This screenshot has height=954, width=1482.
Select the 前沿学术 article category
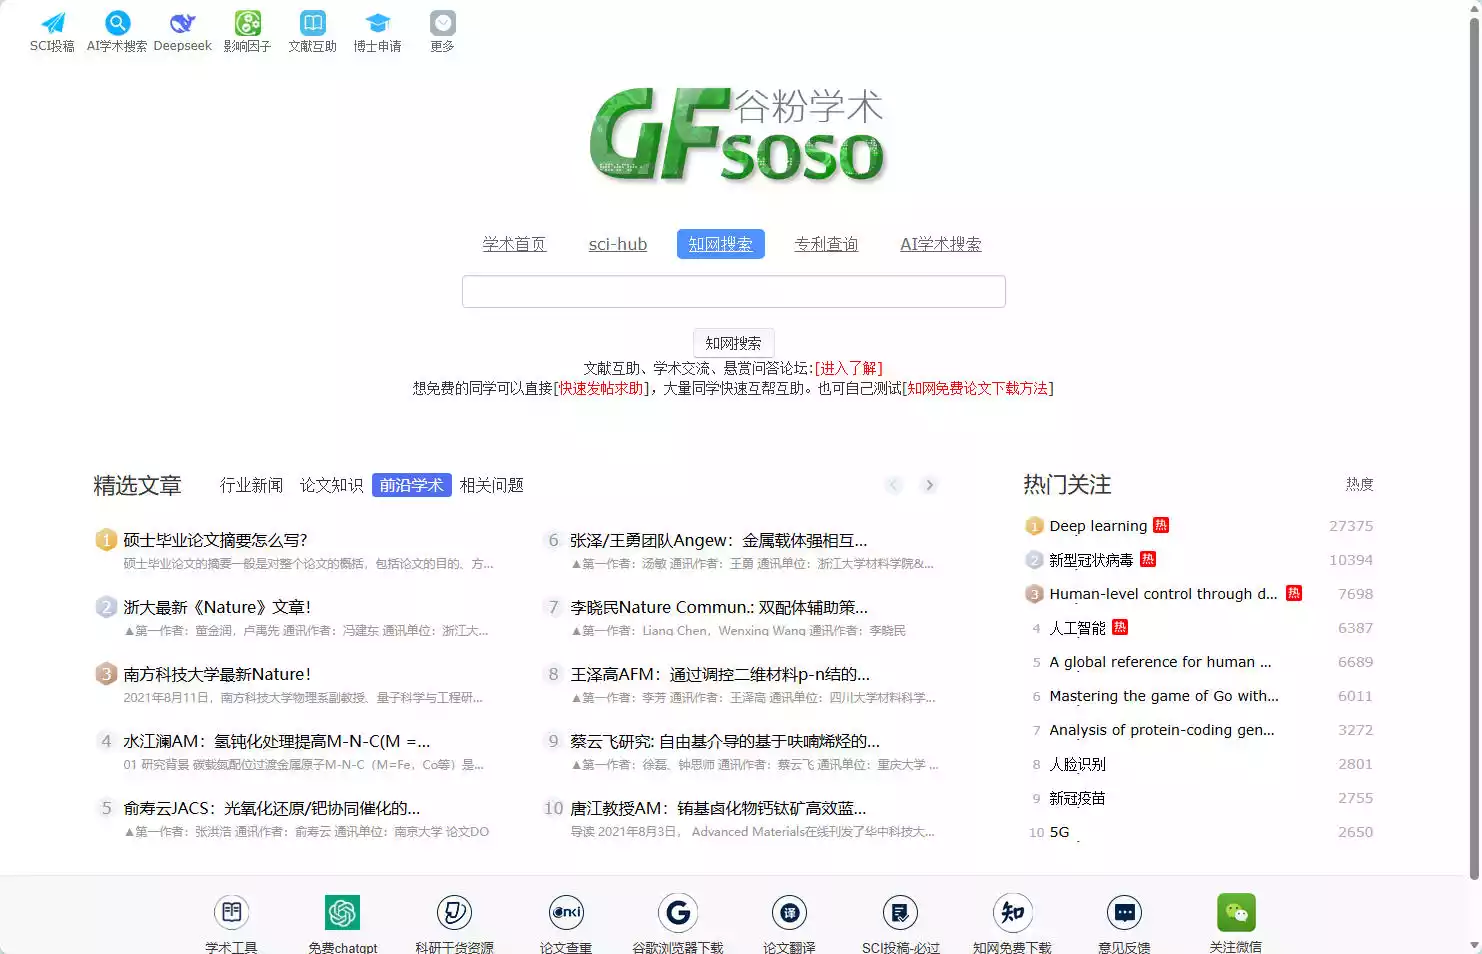[x=412, y=485]
